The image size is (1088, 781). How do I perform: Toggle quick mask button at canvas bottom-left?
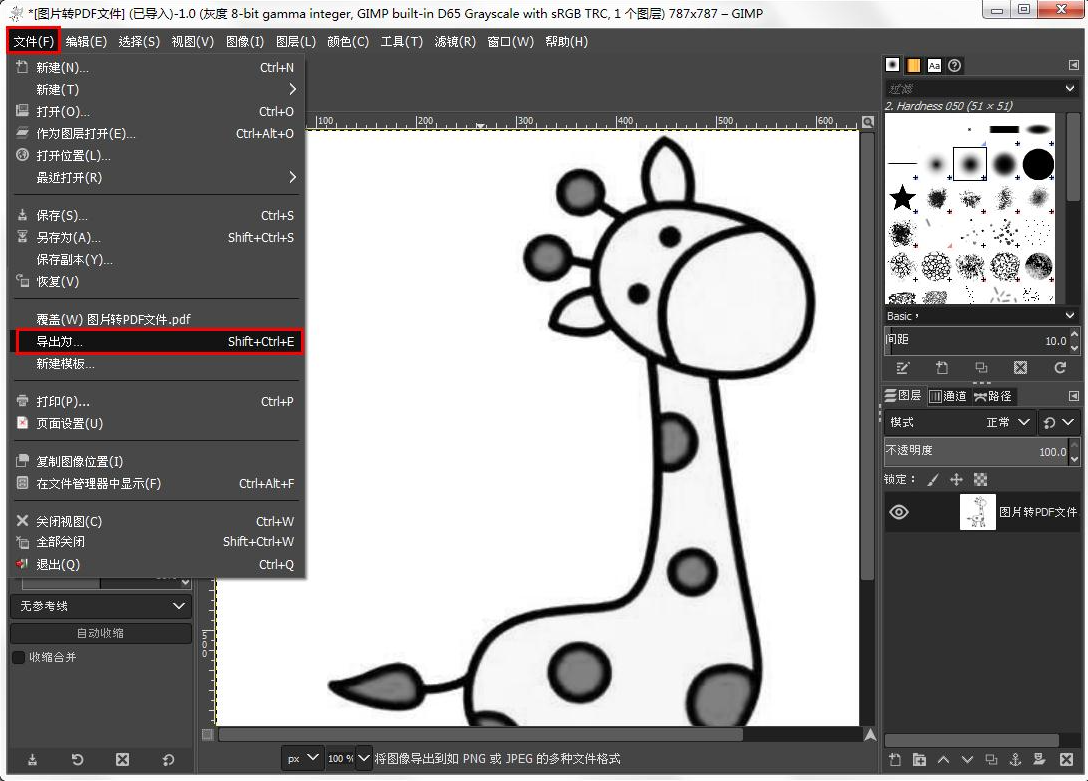pyautogui.click(x=207, y=735)
